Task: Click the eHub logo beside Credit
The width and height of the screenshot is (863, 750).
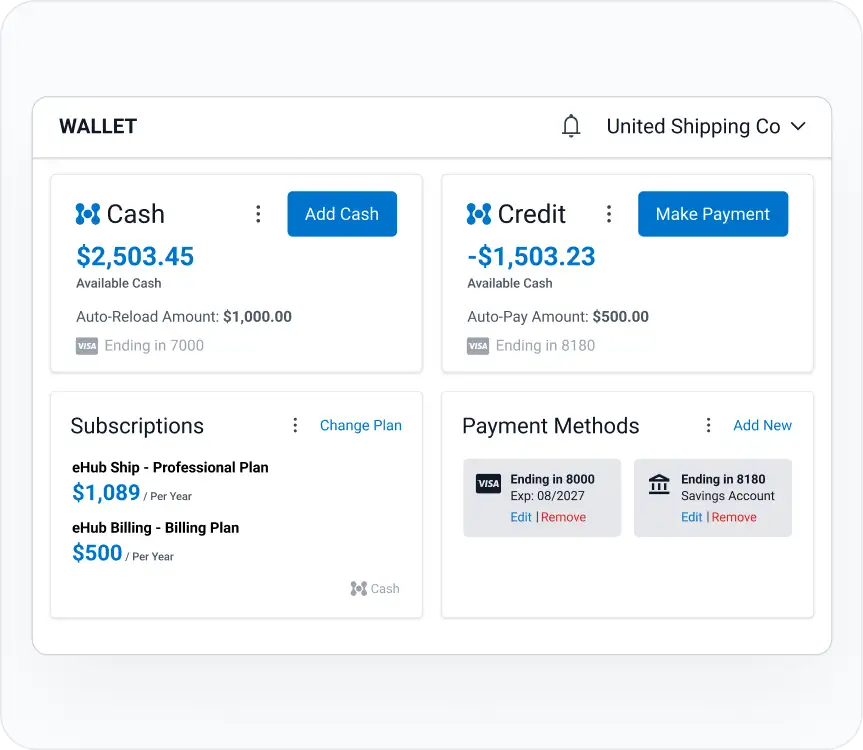Action: [479, 214]
